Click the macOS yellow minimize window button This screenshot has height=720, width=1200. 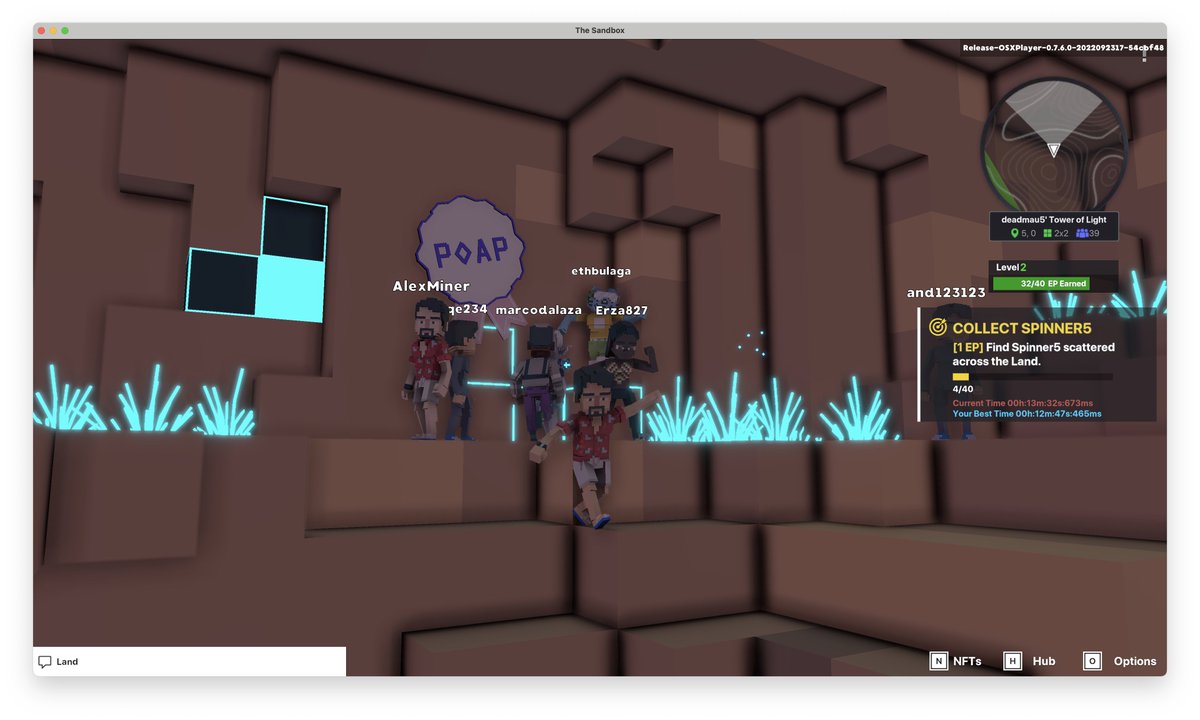pyautogui.click(x=53, y=31)
